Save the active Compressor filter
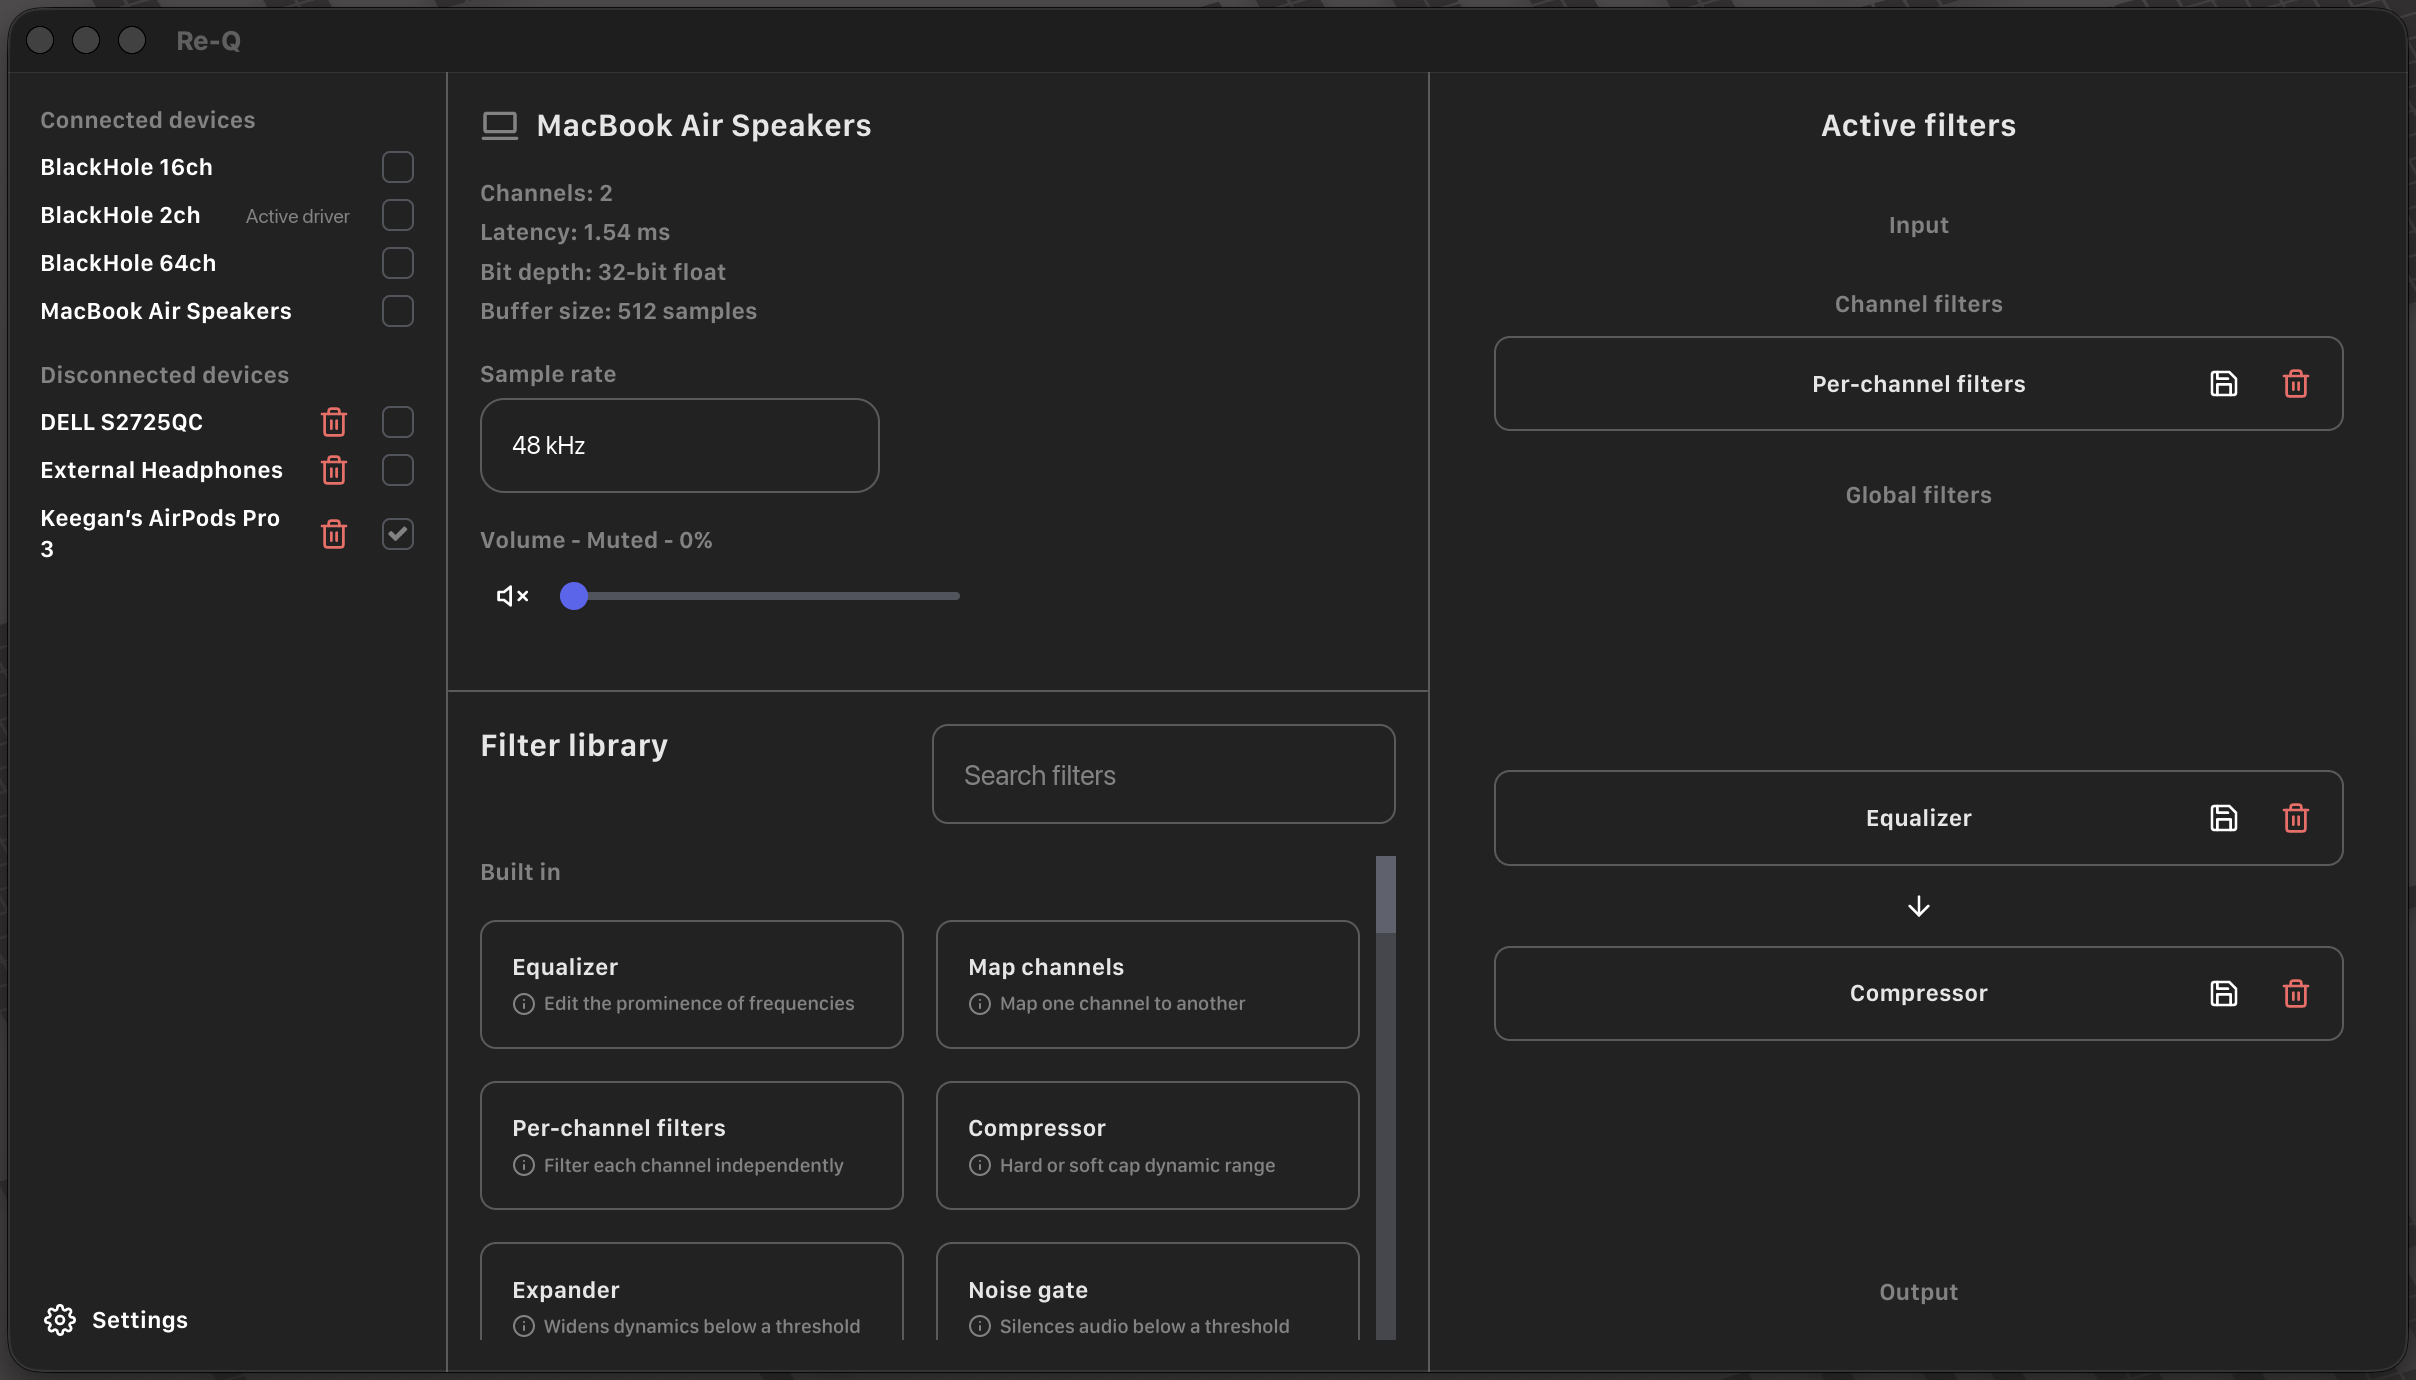2416x1380 pixels. click(2223, 993)
